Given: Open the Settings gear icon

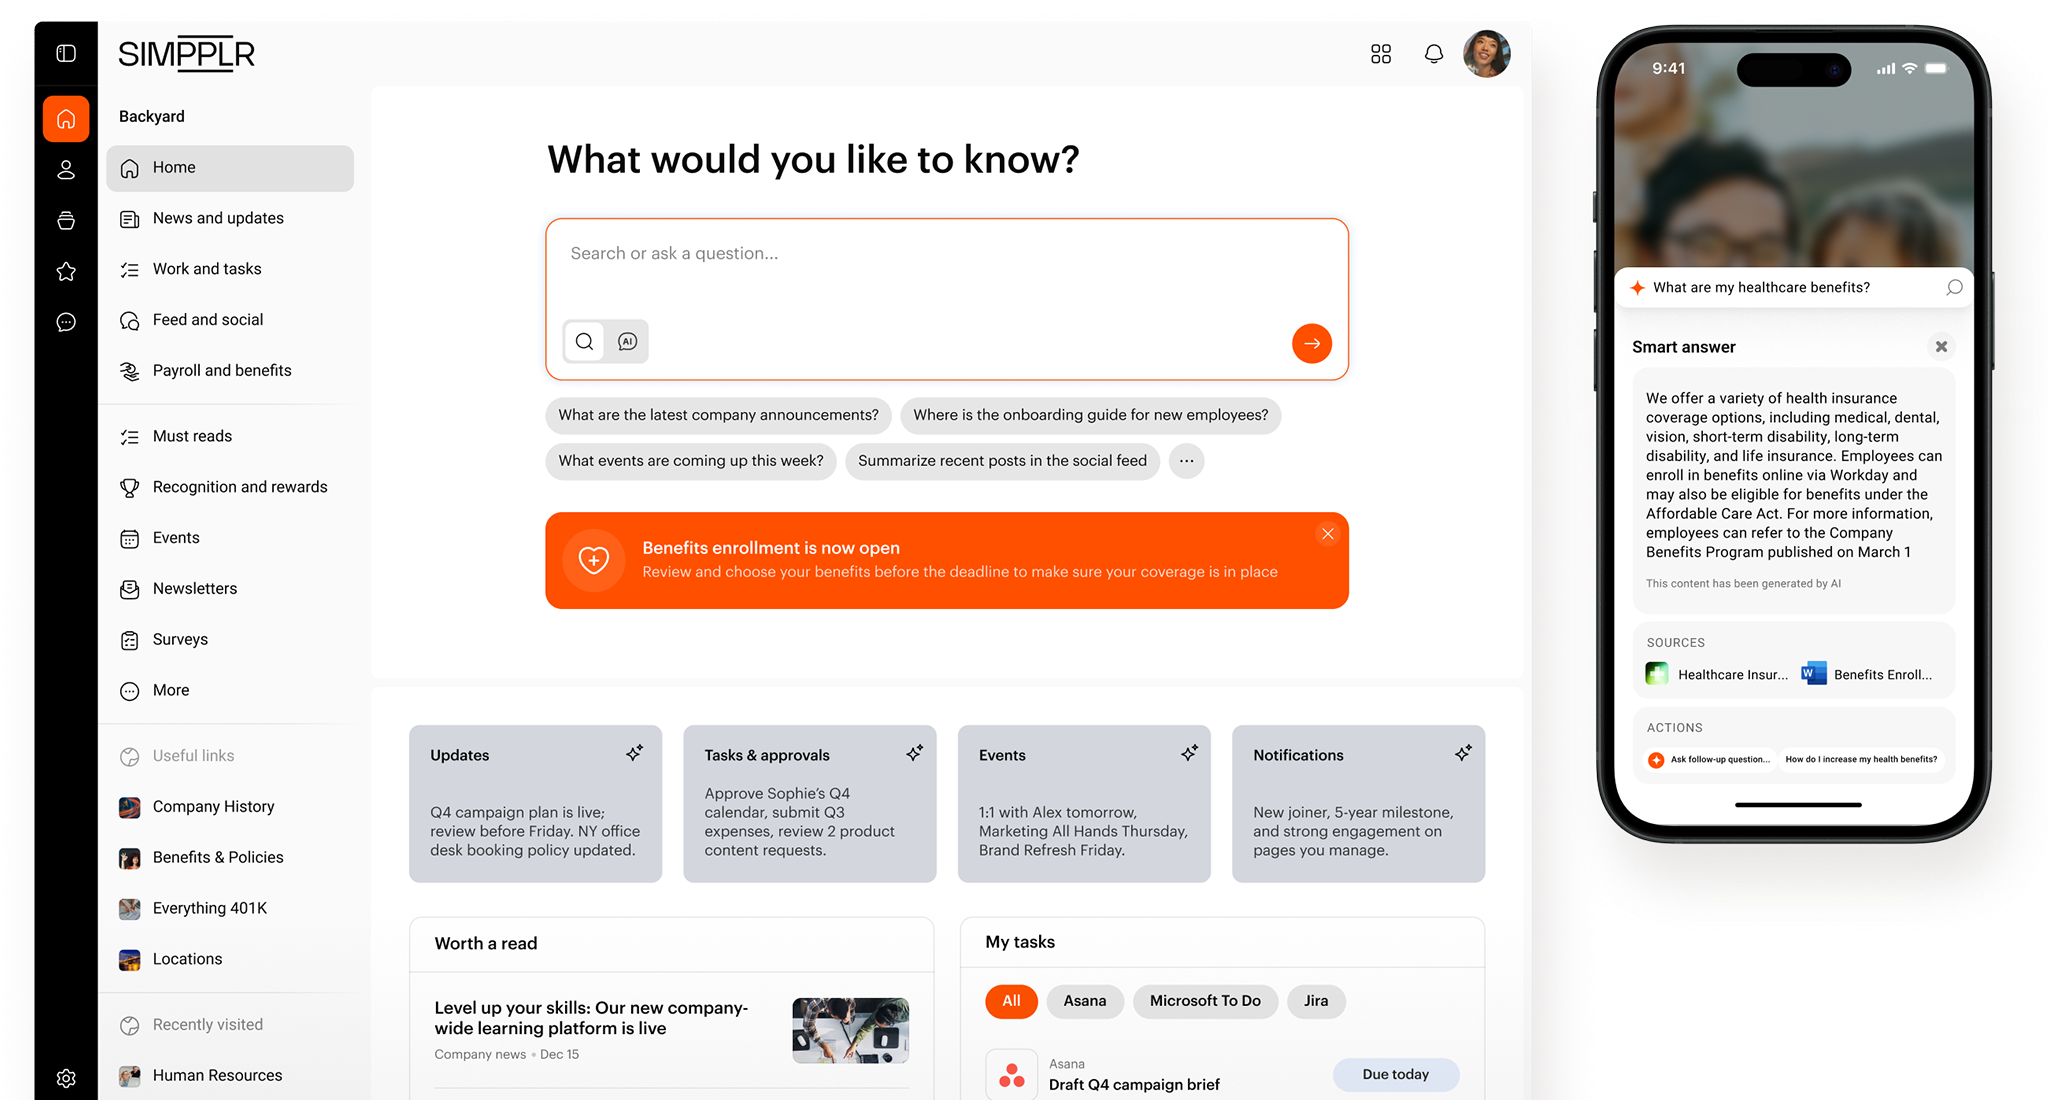Looking at the screenshot, I should pos(66,1078).
